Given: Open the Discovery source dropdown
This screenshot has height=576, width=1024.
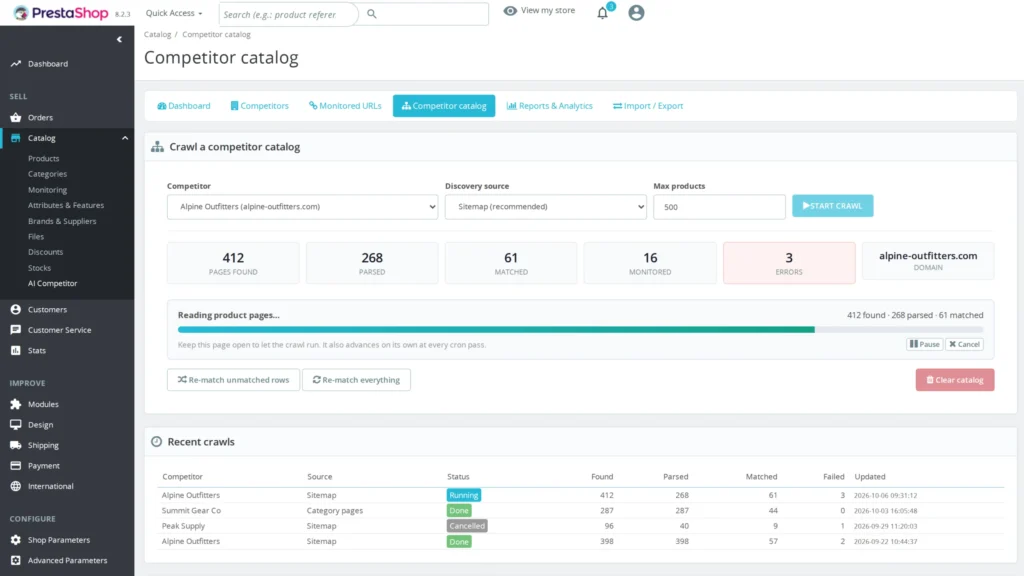Looking at the screenshot, I should coord(545,206).
